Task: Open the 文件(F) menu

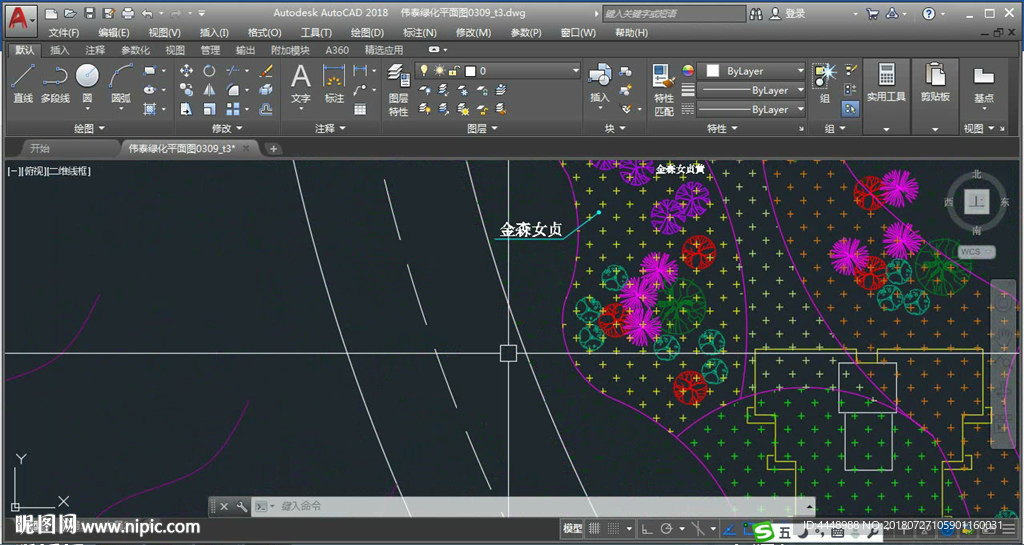Action: click(x=64, y=33)
